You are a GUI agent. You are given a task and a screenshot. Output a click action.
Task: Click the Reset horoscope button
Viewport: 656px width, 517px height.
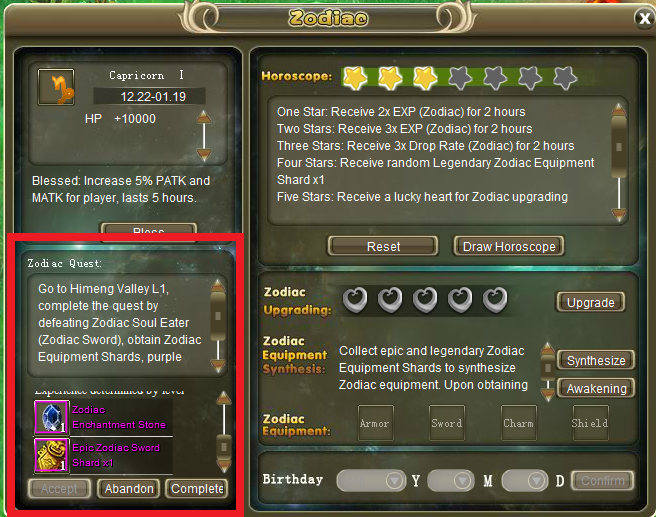383,246
